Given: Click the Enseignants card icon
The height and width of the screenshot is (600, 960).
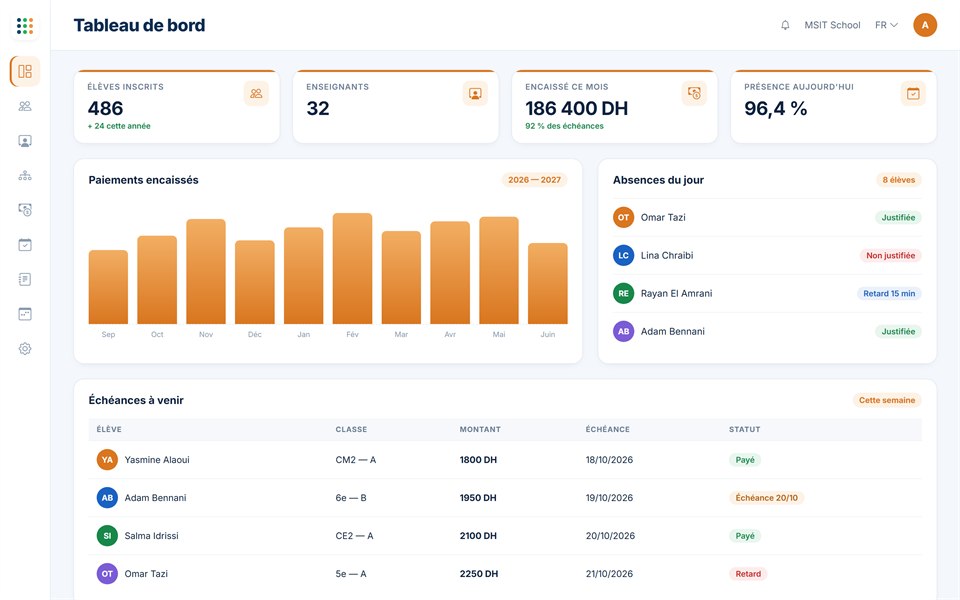Looking at the screenshot, I should [475, 94].
